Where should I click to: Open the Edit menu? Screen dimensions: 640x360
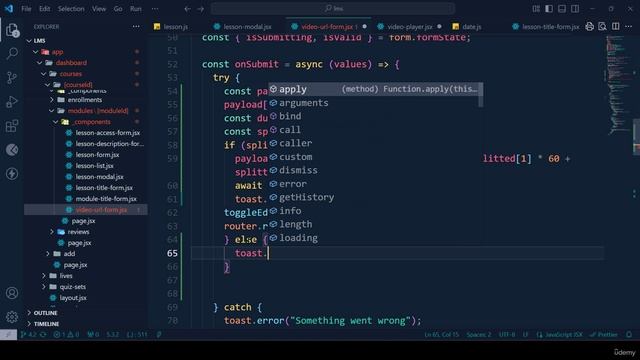[44, 9]
